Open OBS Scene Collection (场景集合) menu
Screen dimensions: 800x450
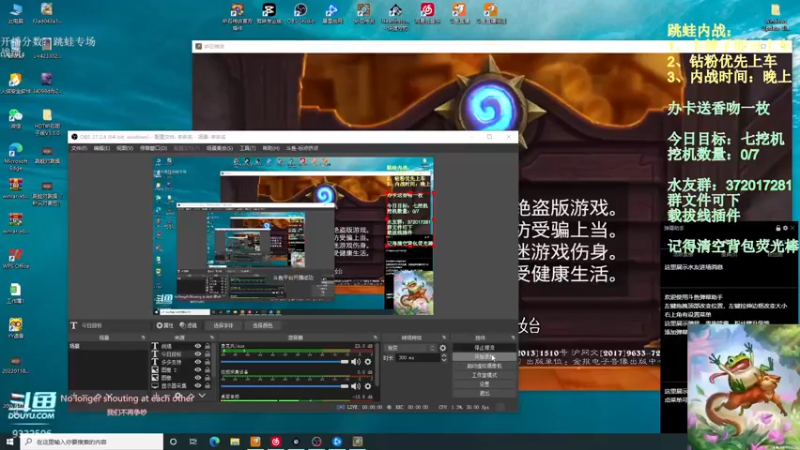219,148
